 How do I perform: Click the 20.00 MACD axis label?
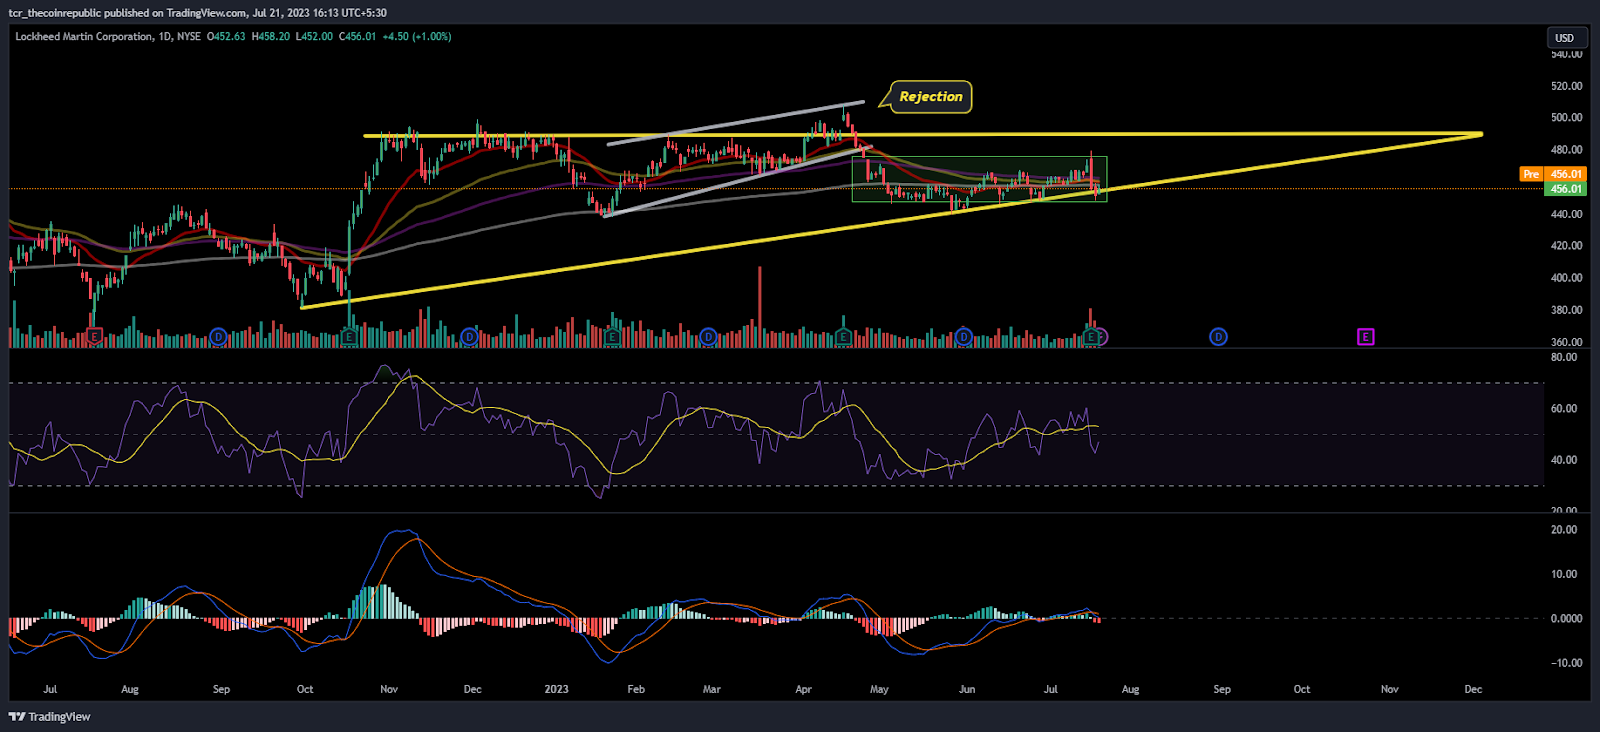pos(1564,530)
